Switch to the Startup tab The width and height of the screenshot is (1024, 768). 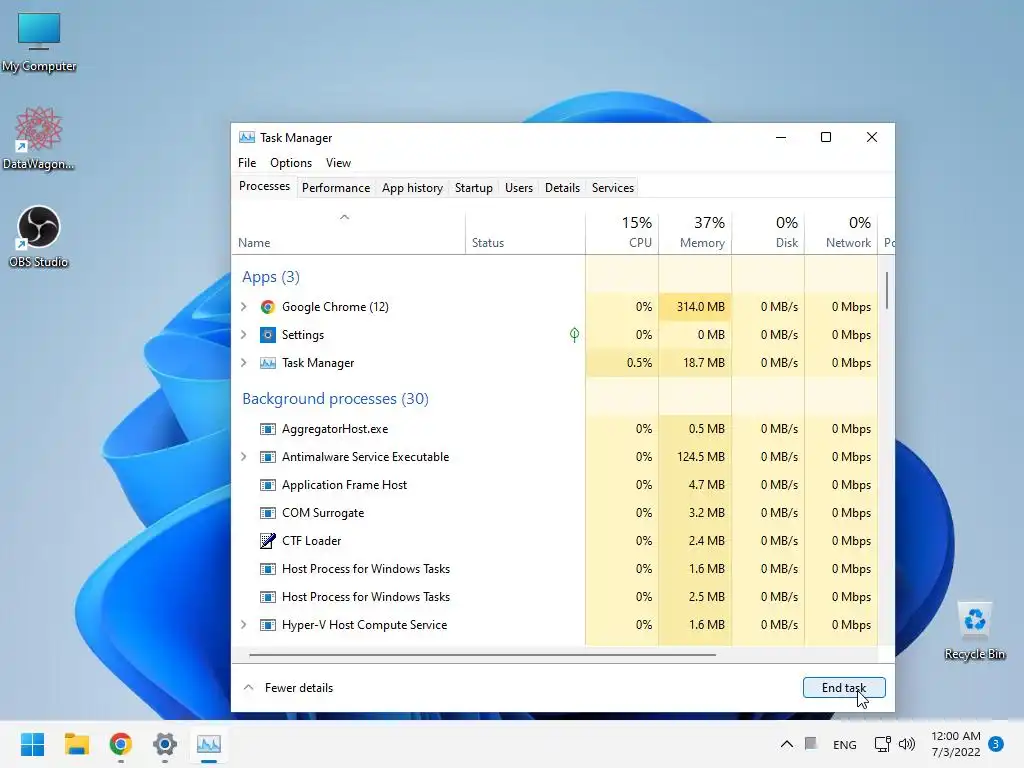point(473,188)
